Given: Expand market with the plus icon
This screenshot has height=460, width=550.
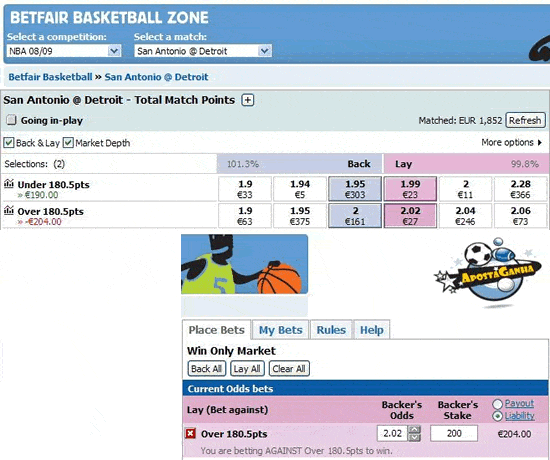Looking at the screenshot, I should [248, 100].
